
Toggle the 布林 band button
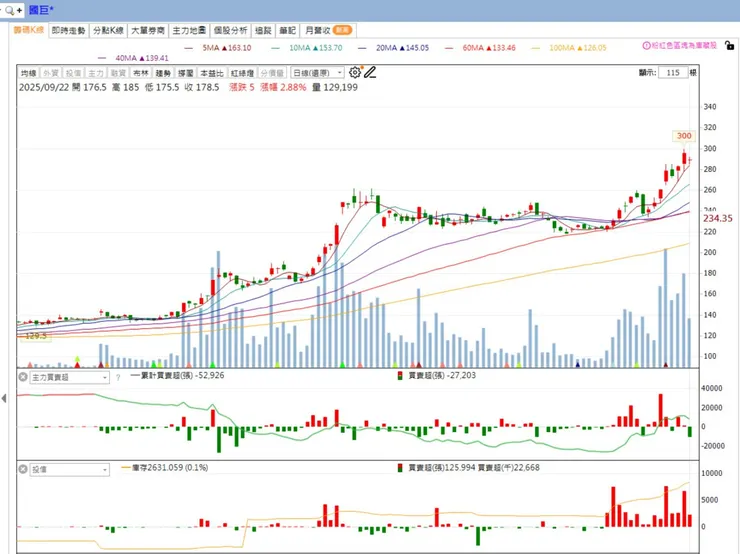[141, 73]
